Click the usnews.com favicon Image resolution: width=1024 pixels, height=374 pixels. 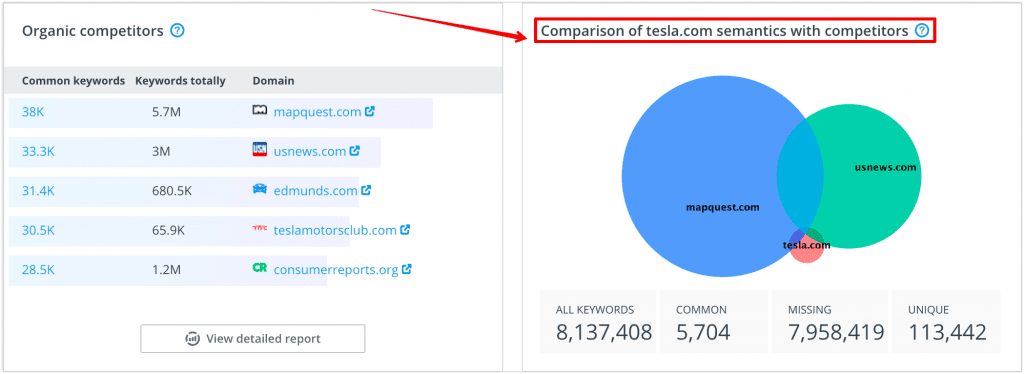(260, 149)
